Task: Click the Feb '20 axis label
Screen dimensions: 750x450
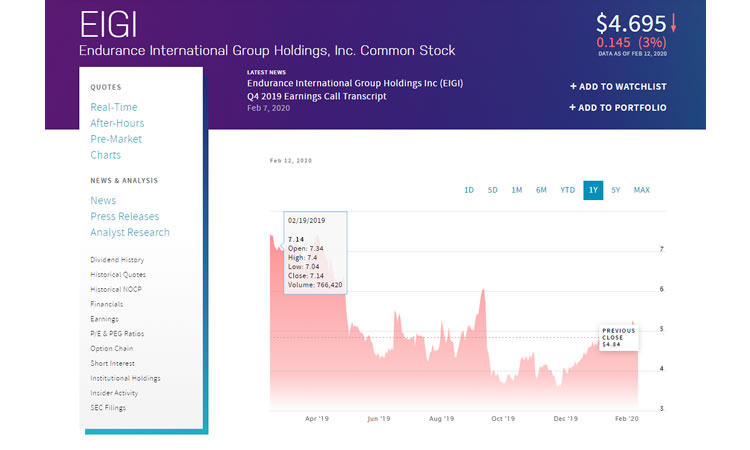Action: [x=627, y=418]
